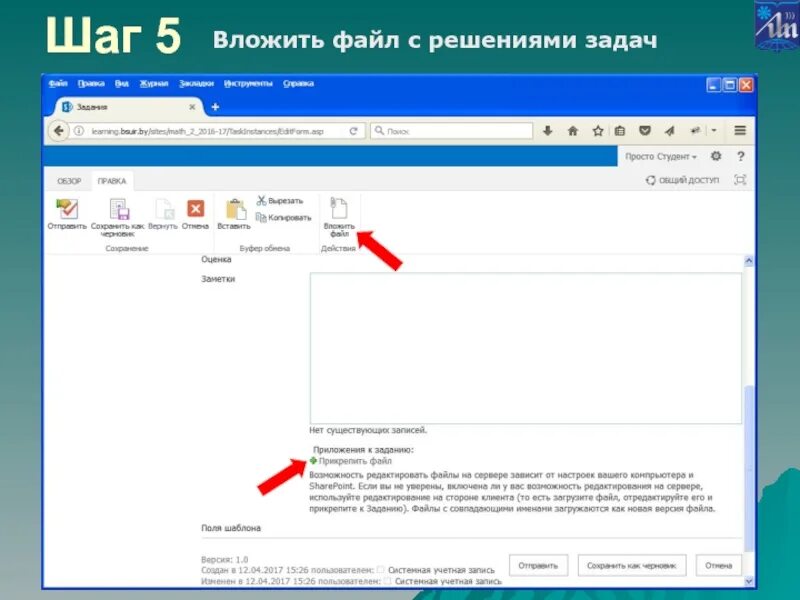
Task: Open the Справка menu
Action: click(x=298, y=84)
